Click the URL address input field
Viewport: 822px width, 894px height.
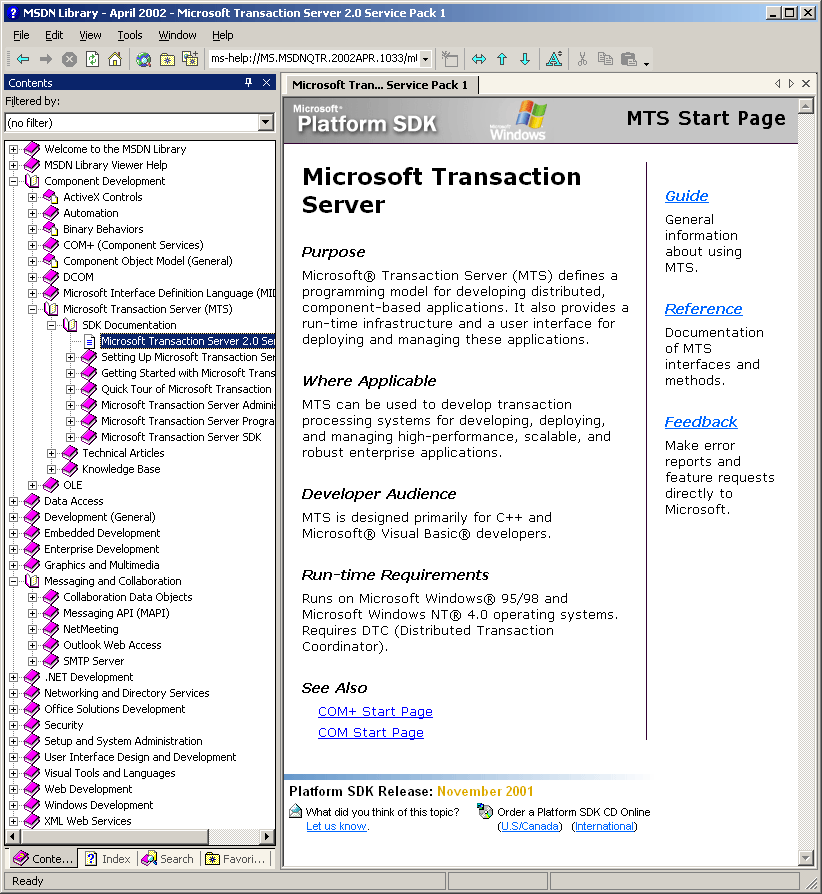314,59
